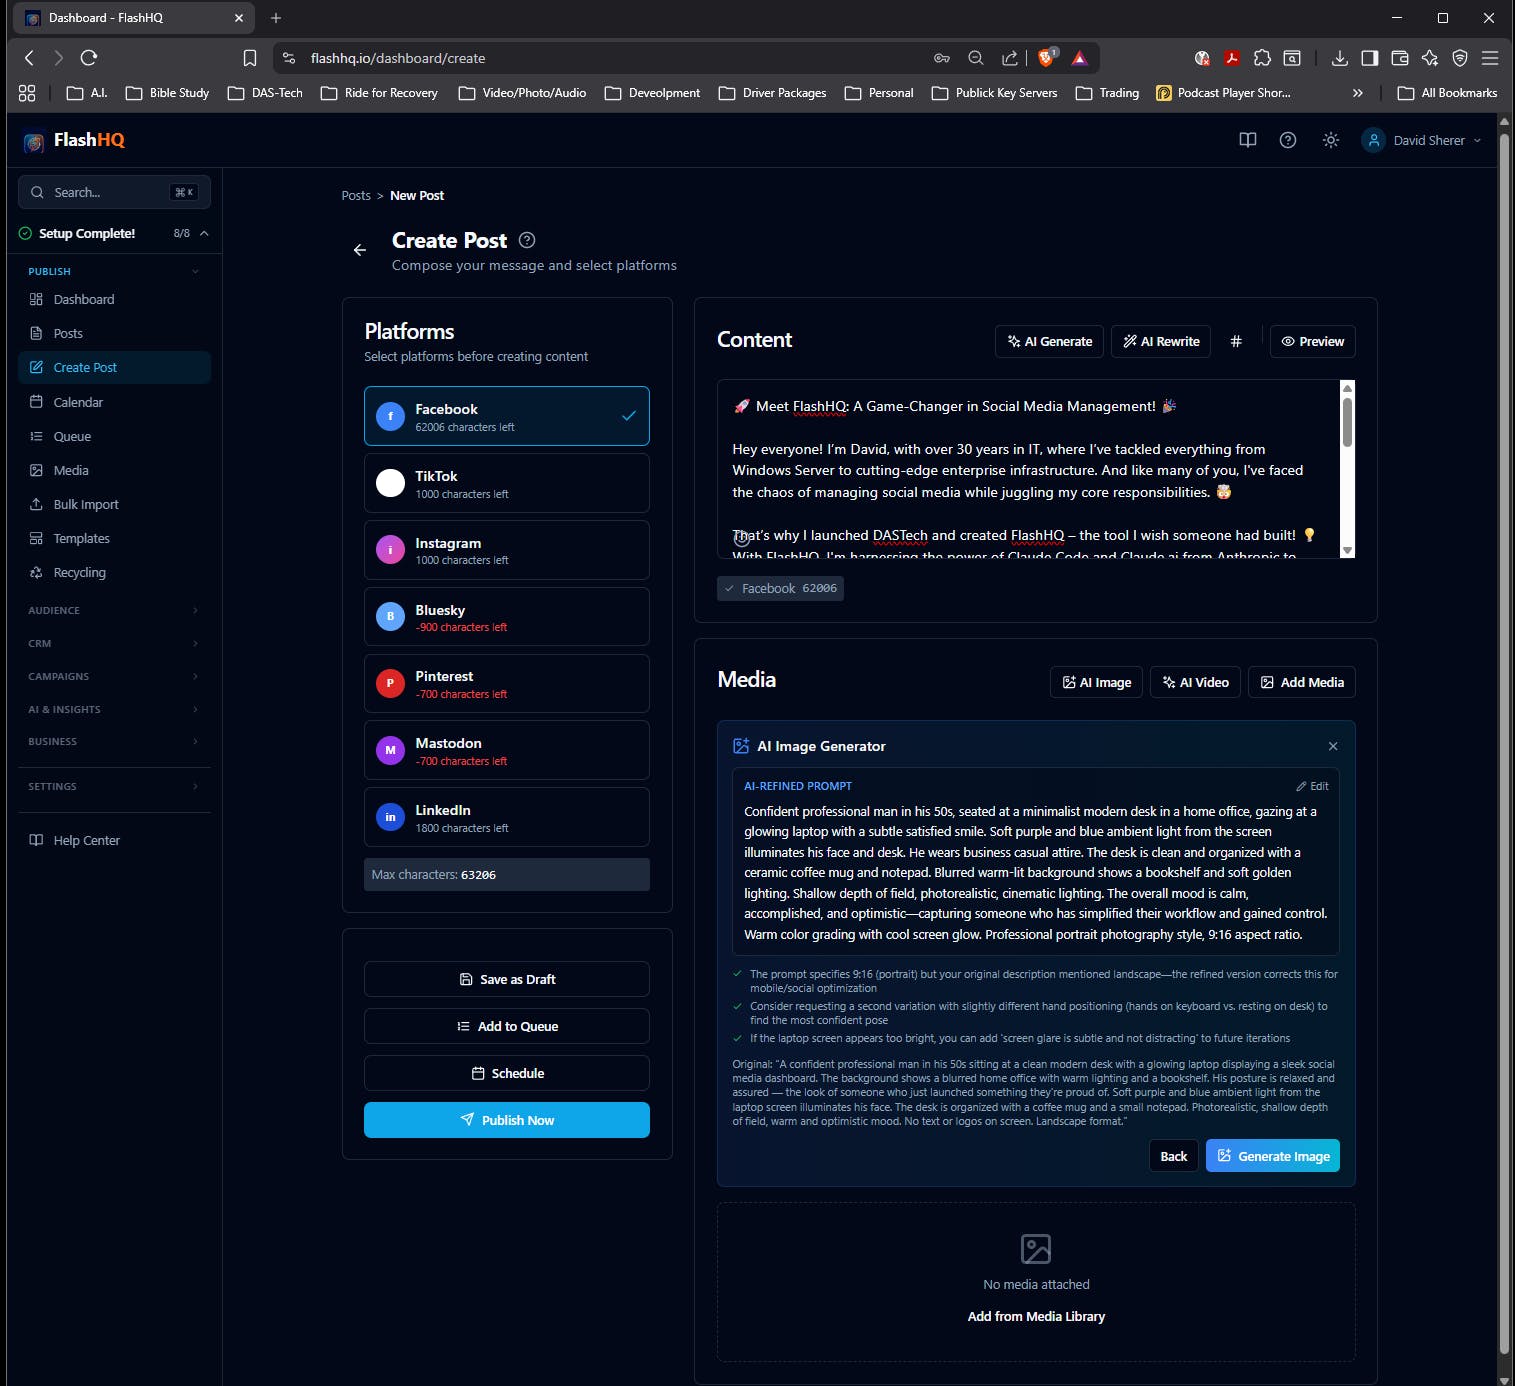Open the Brave shields icon
Screen dimensions: 1515x1386
1046,58
